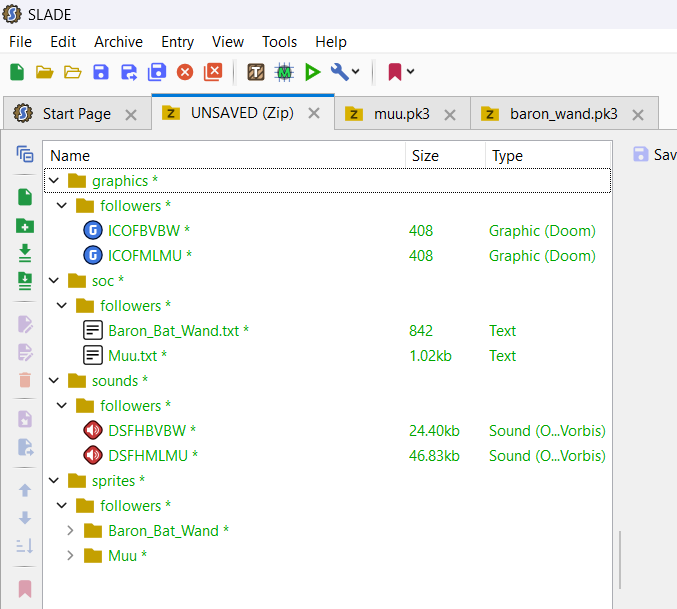Click the Open Directory outlined folder icon
677x609 pixels.
coord(73,72)
